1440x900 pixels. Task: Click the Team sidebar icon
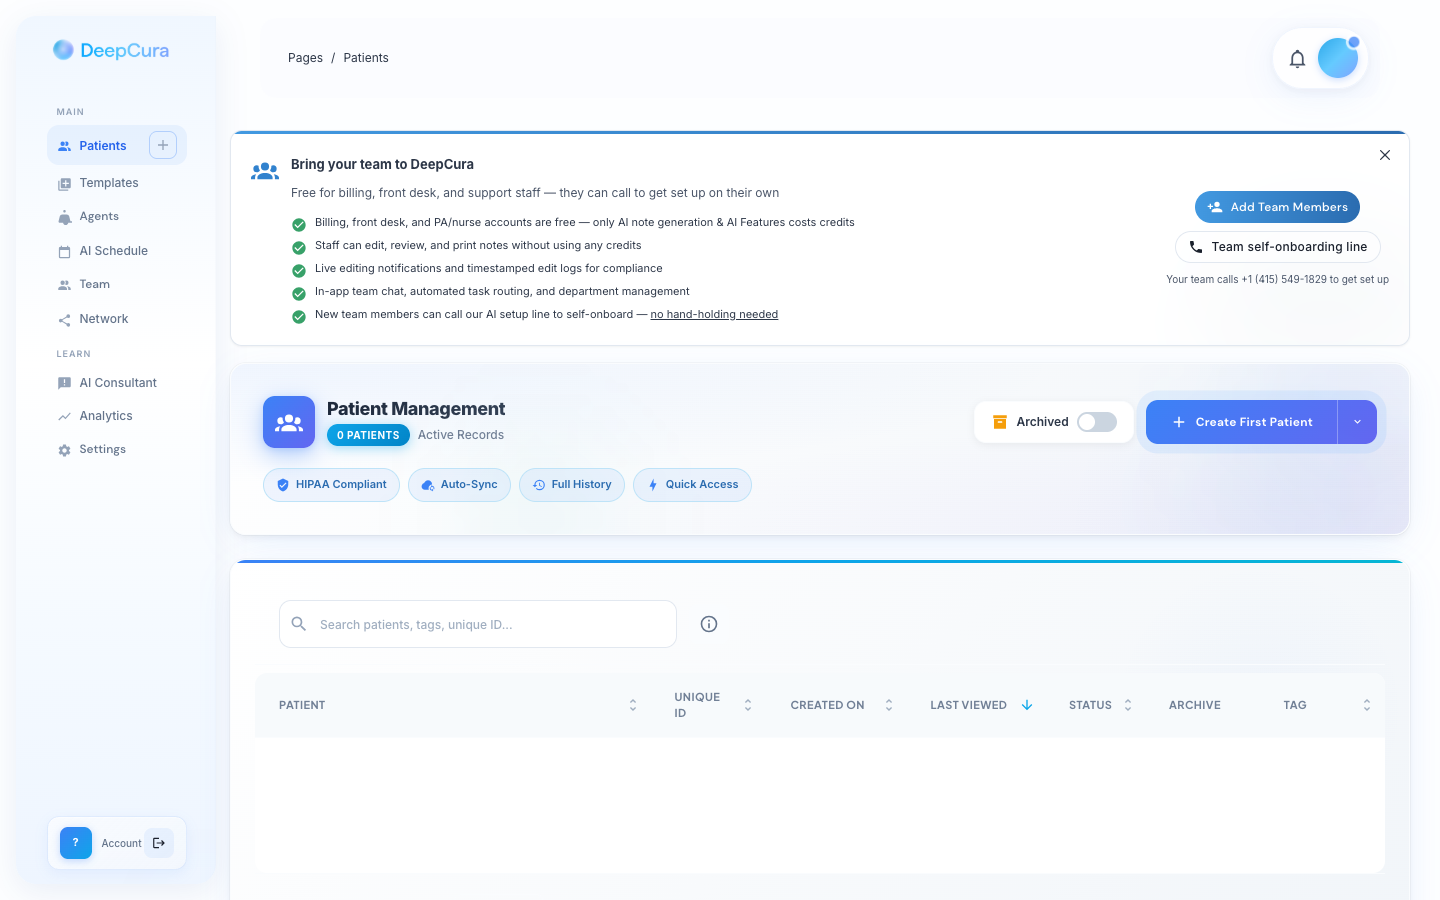pos(64,285)
